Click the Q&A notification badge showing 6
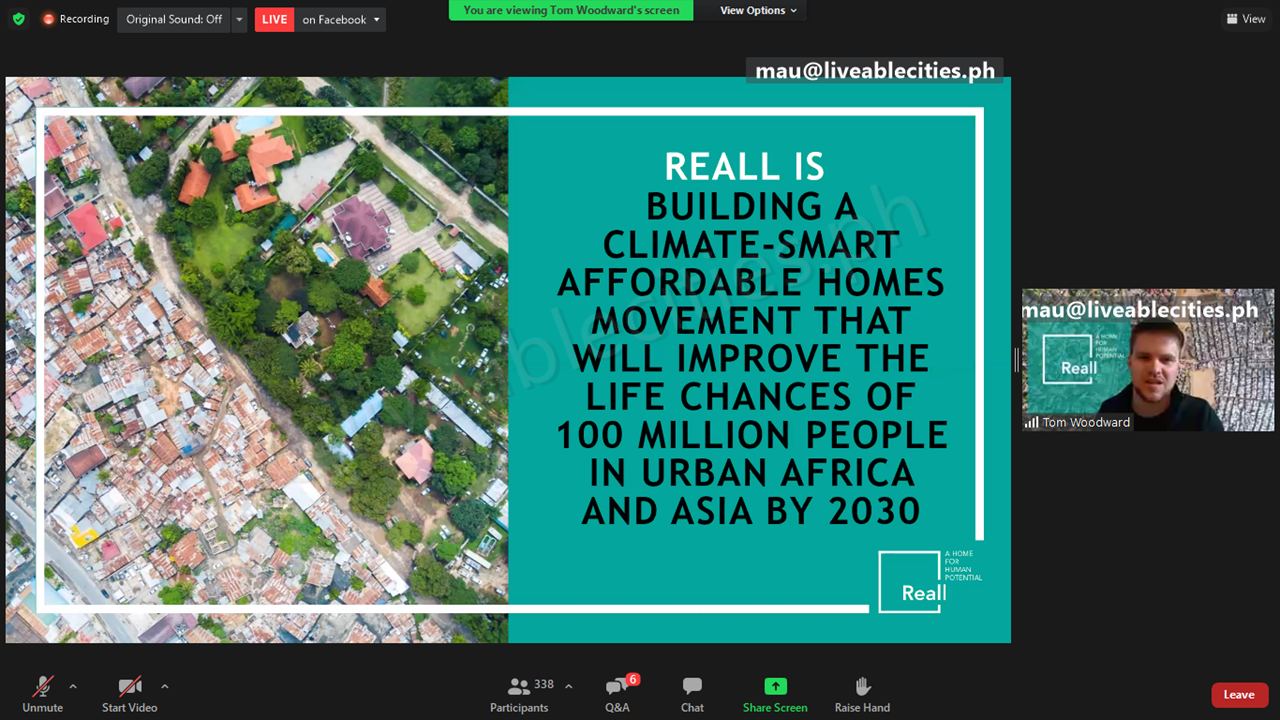This screenshot has width=1280, height=720. (633, 679)
